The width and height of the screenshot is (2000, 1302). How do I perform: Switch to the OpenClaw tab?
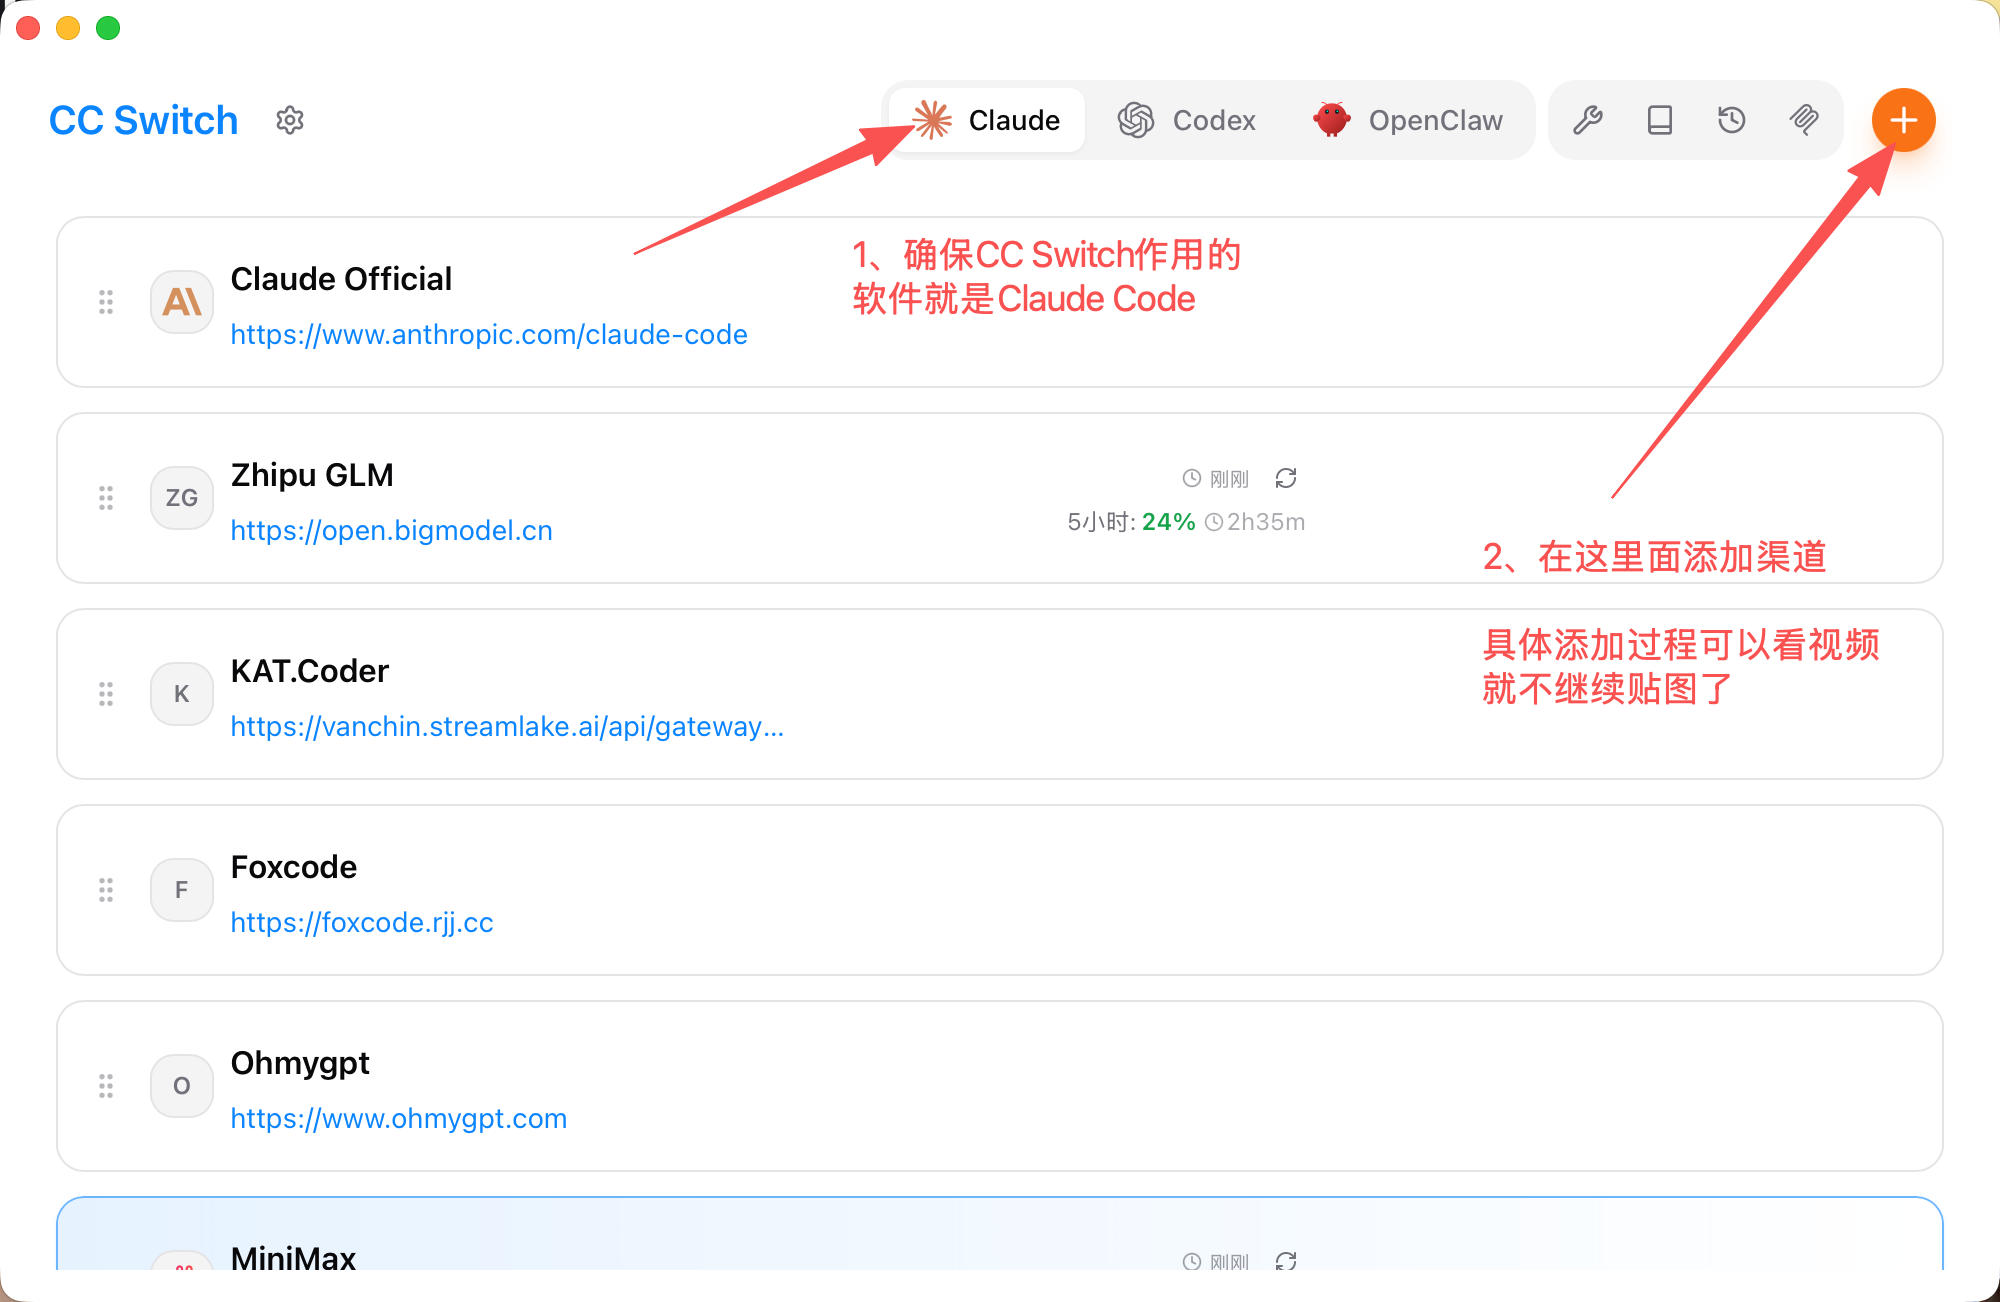(1408, 120)
